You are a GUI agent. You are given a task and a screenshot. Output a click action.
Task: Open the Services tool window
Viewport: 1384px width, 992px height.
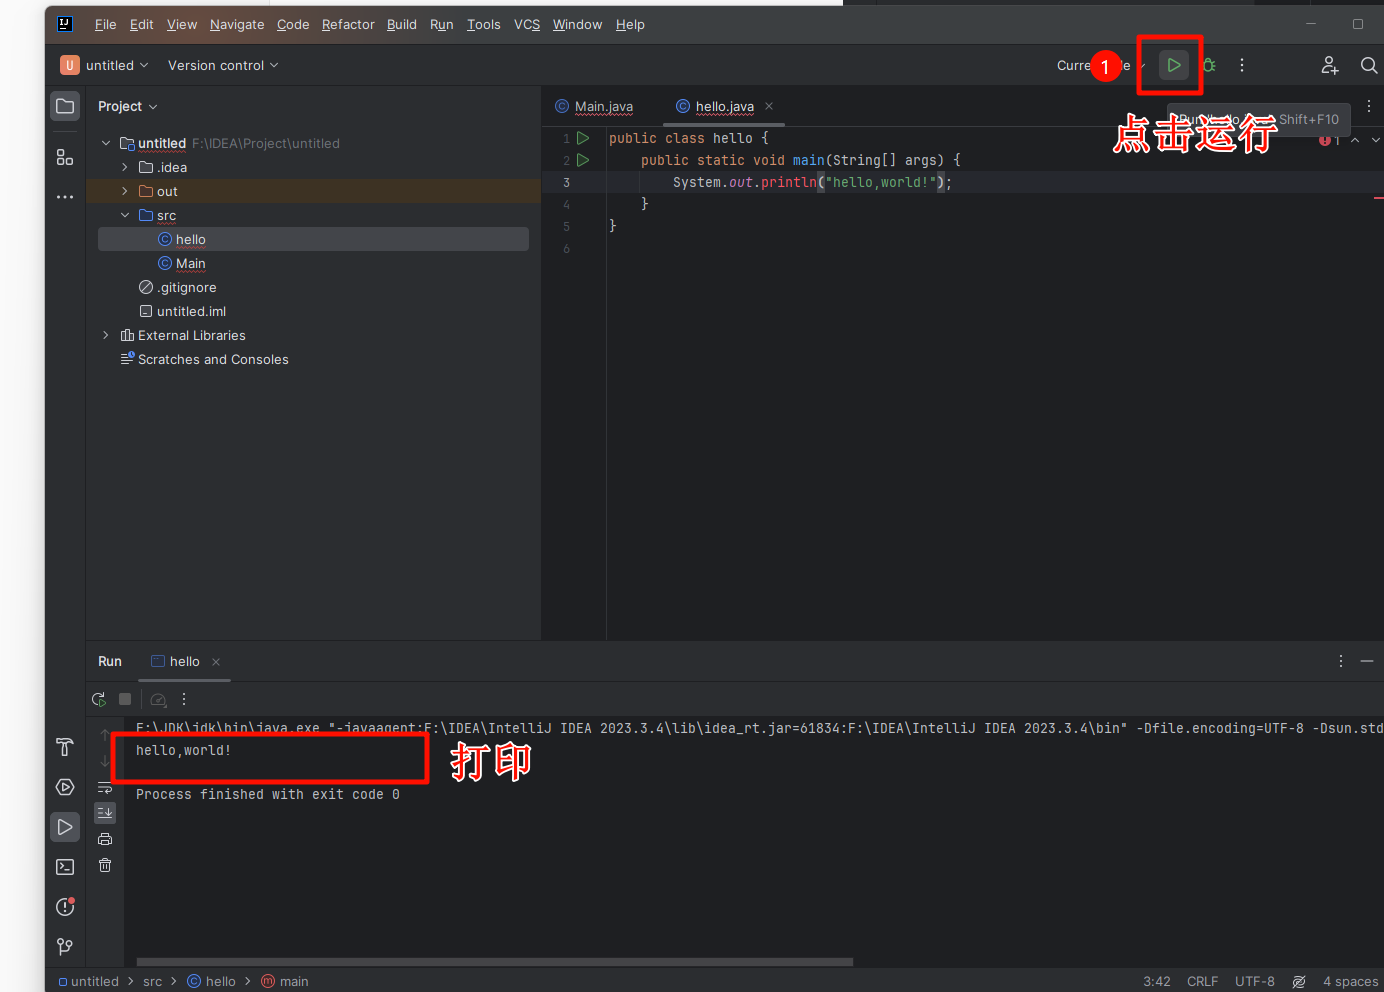click(65, 787)
